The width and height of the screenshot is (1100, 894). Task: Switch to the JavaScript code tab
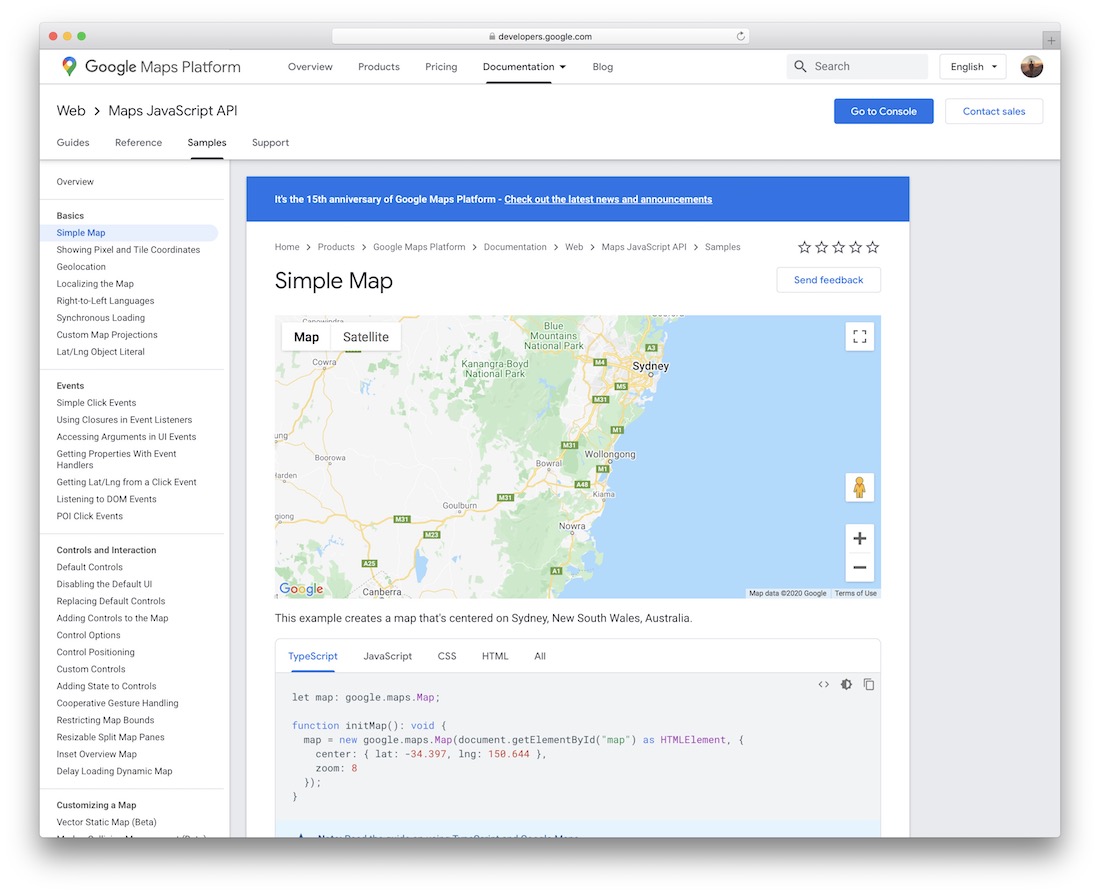pos(387,656)
